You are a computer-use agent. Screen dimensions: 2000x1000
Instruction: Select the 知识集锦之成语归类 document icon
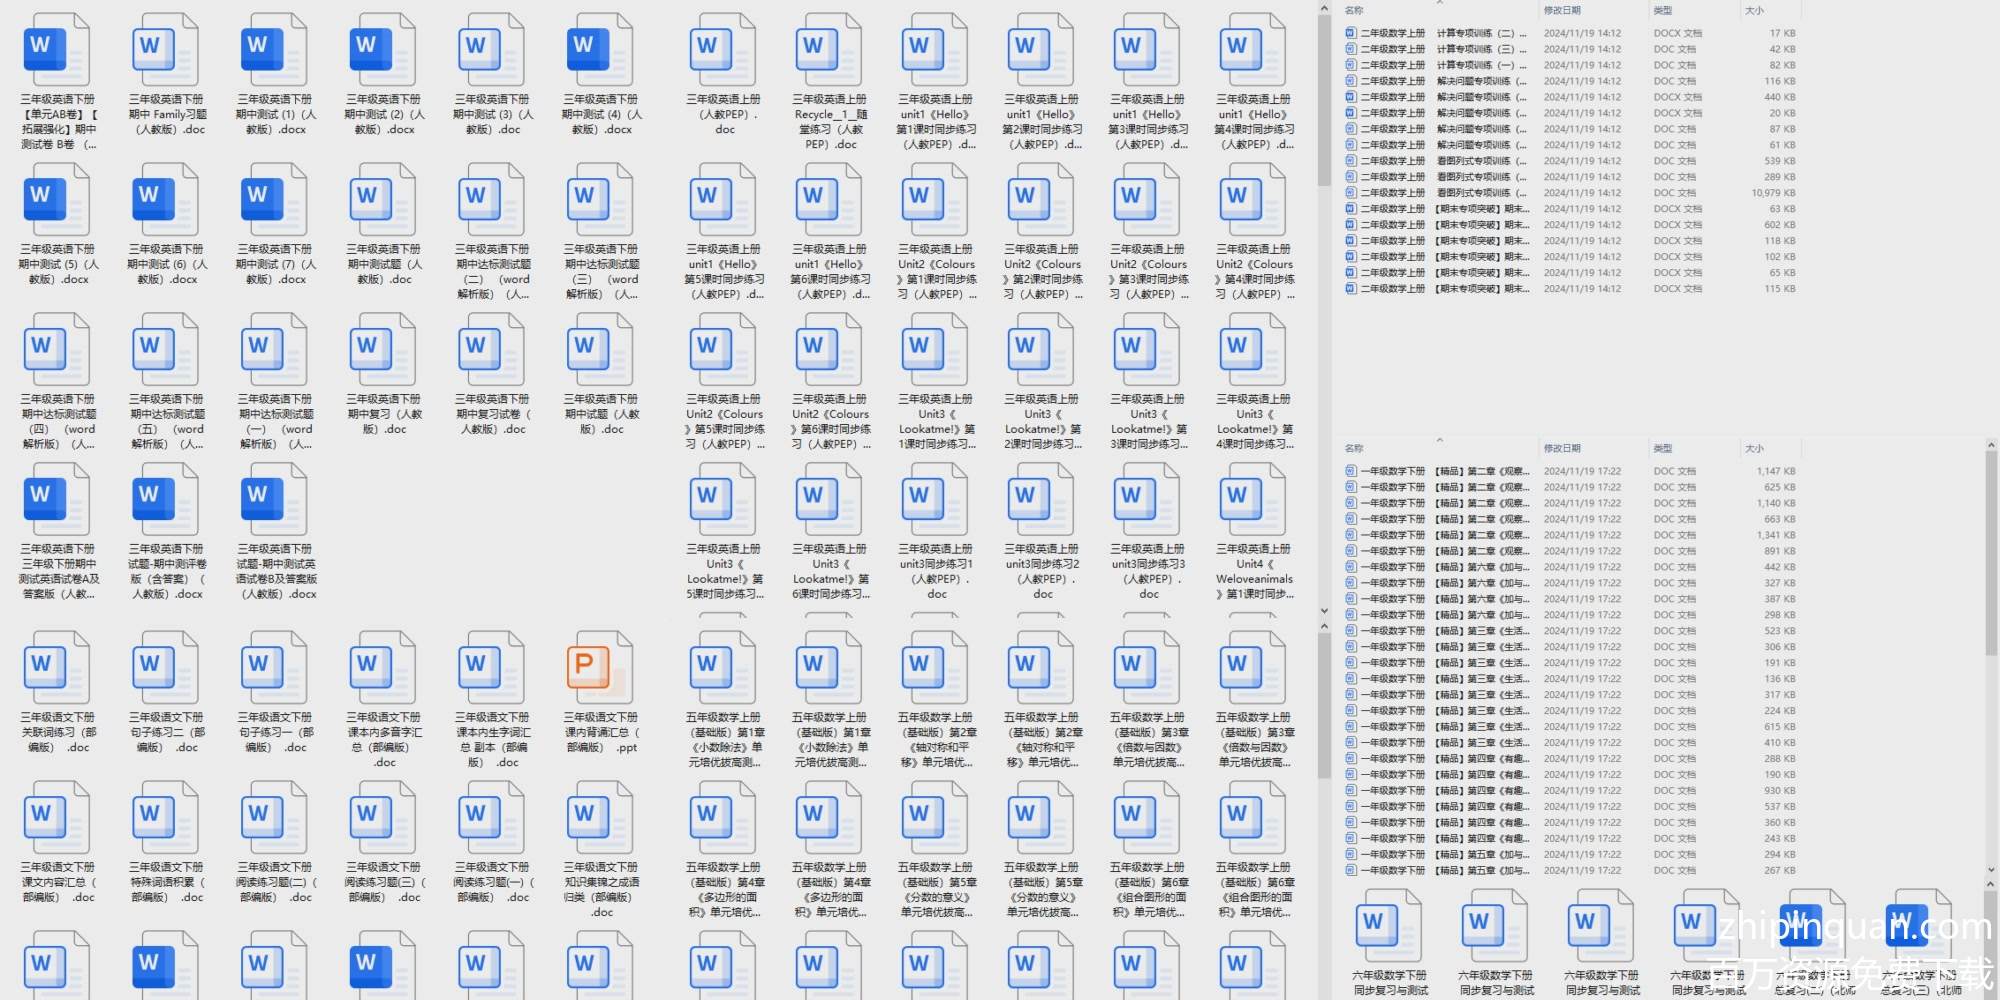click(x=600, y=817)
